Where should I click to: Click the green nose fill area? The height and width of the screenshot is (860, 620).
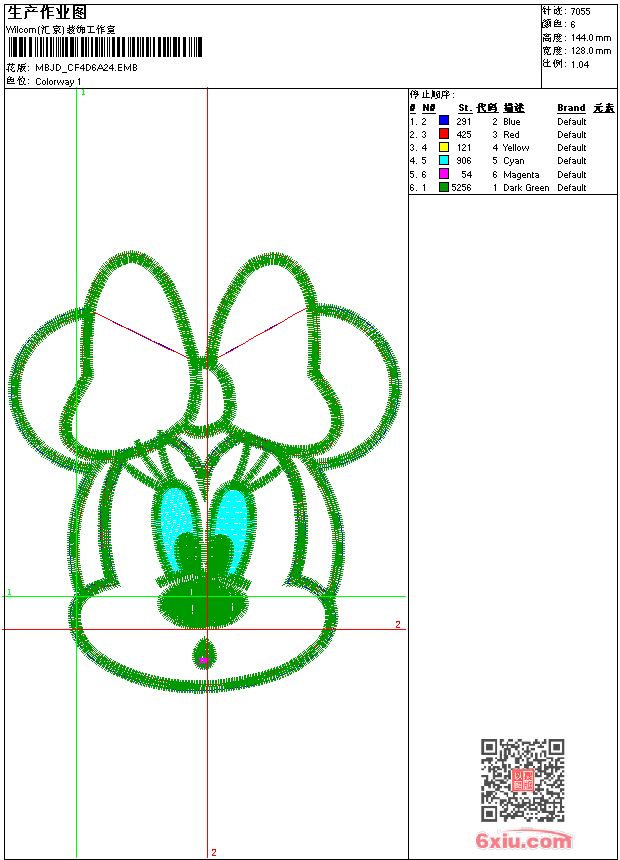[202, 601]
